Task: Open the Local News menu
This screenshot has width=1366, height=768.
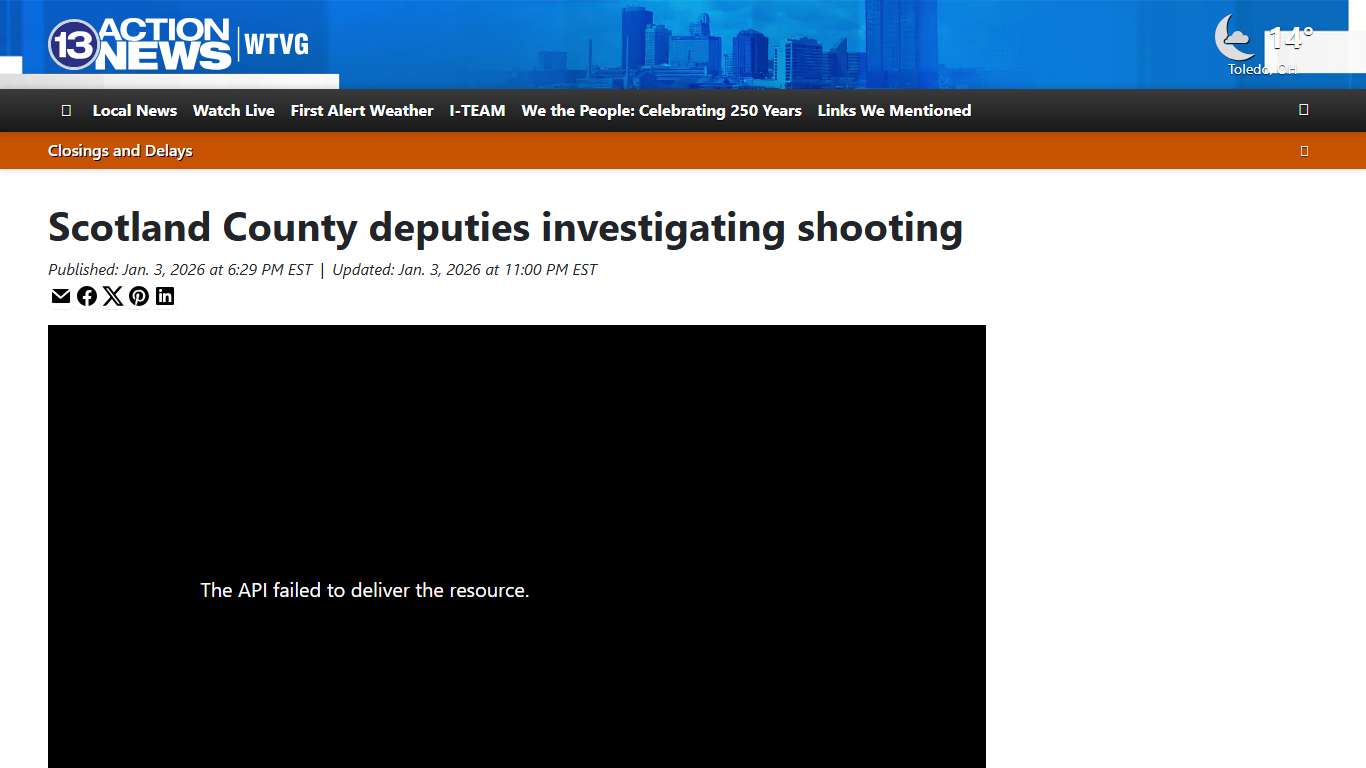Action: point(134,111)
